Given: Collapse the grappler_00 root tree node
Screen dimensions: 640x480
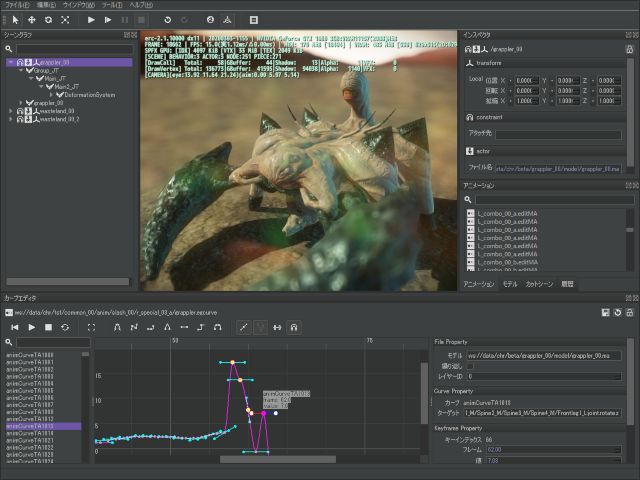Looking at the screenshot, I should [9, 62].
